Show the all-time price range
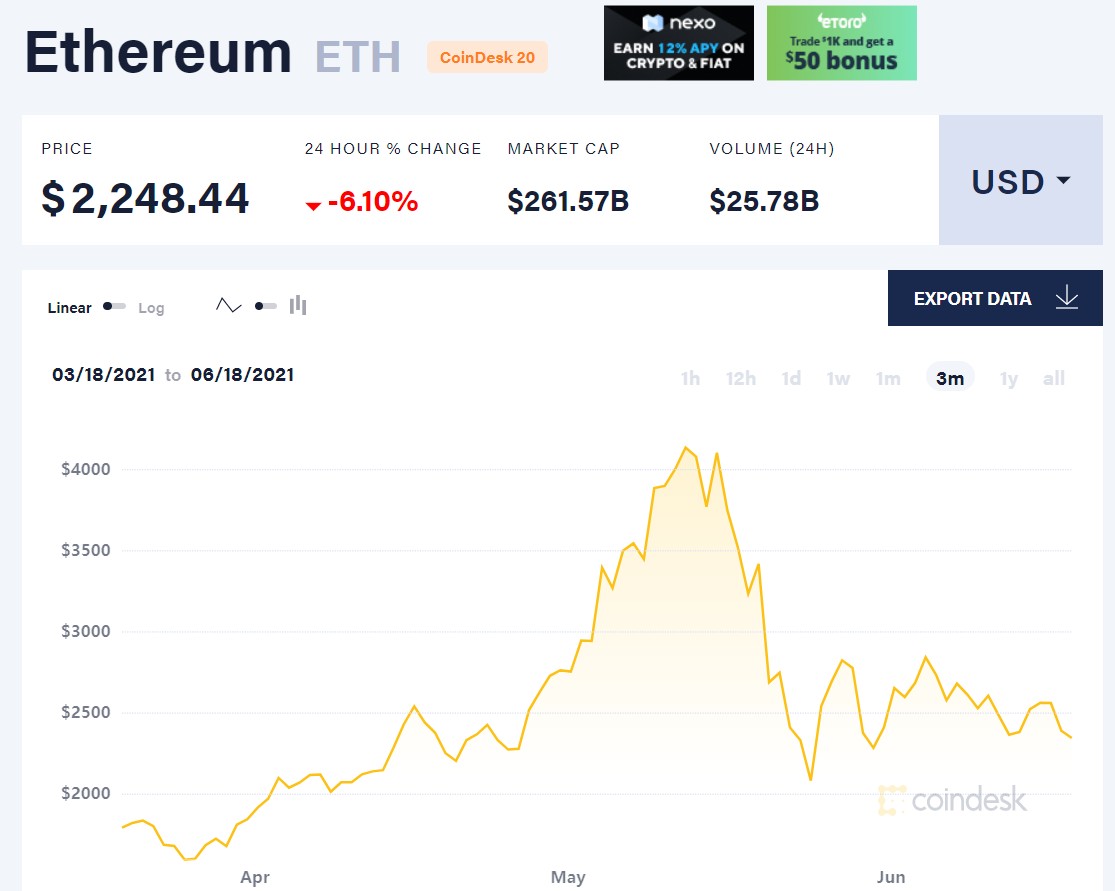This screenshot has width=1115, height=891. [1054, 379]
